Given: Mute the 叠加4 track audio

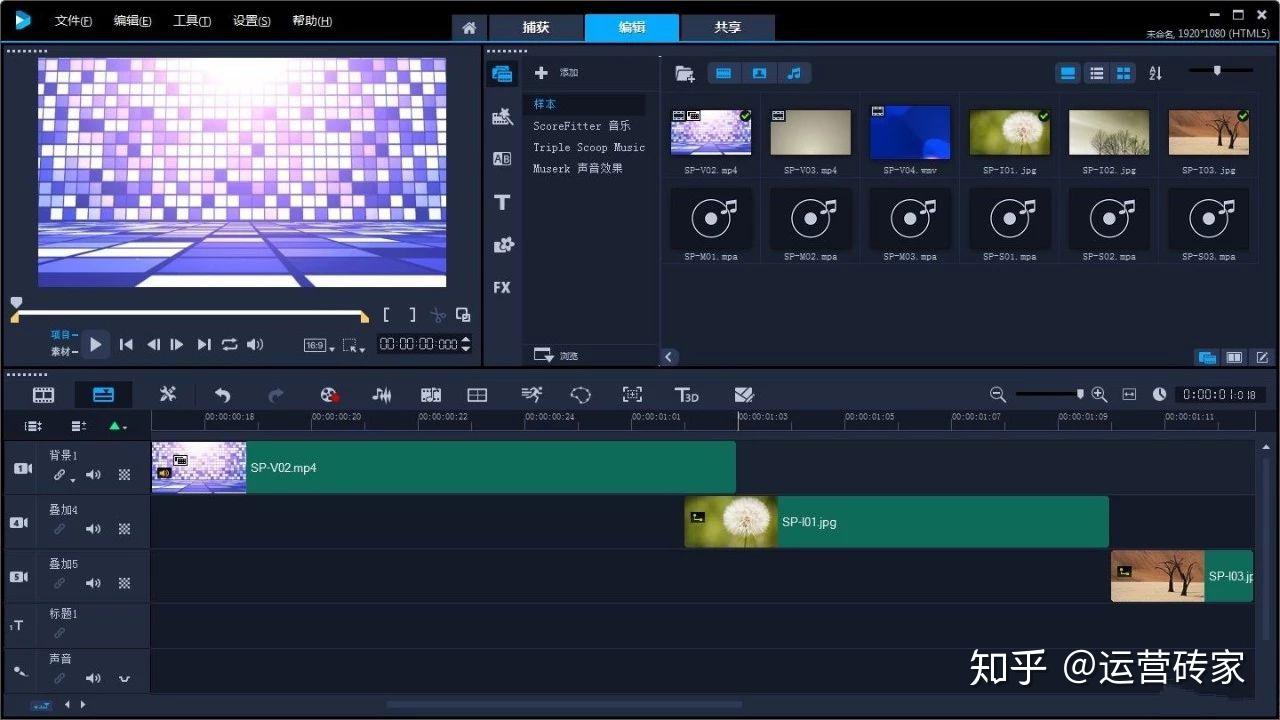Looking at the screenshot, I should point(93,529).
